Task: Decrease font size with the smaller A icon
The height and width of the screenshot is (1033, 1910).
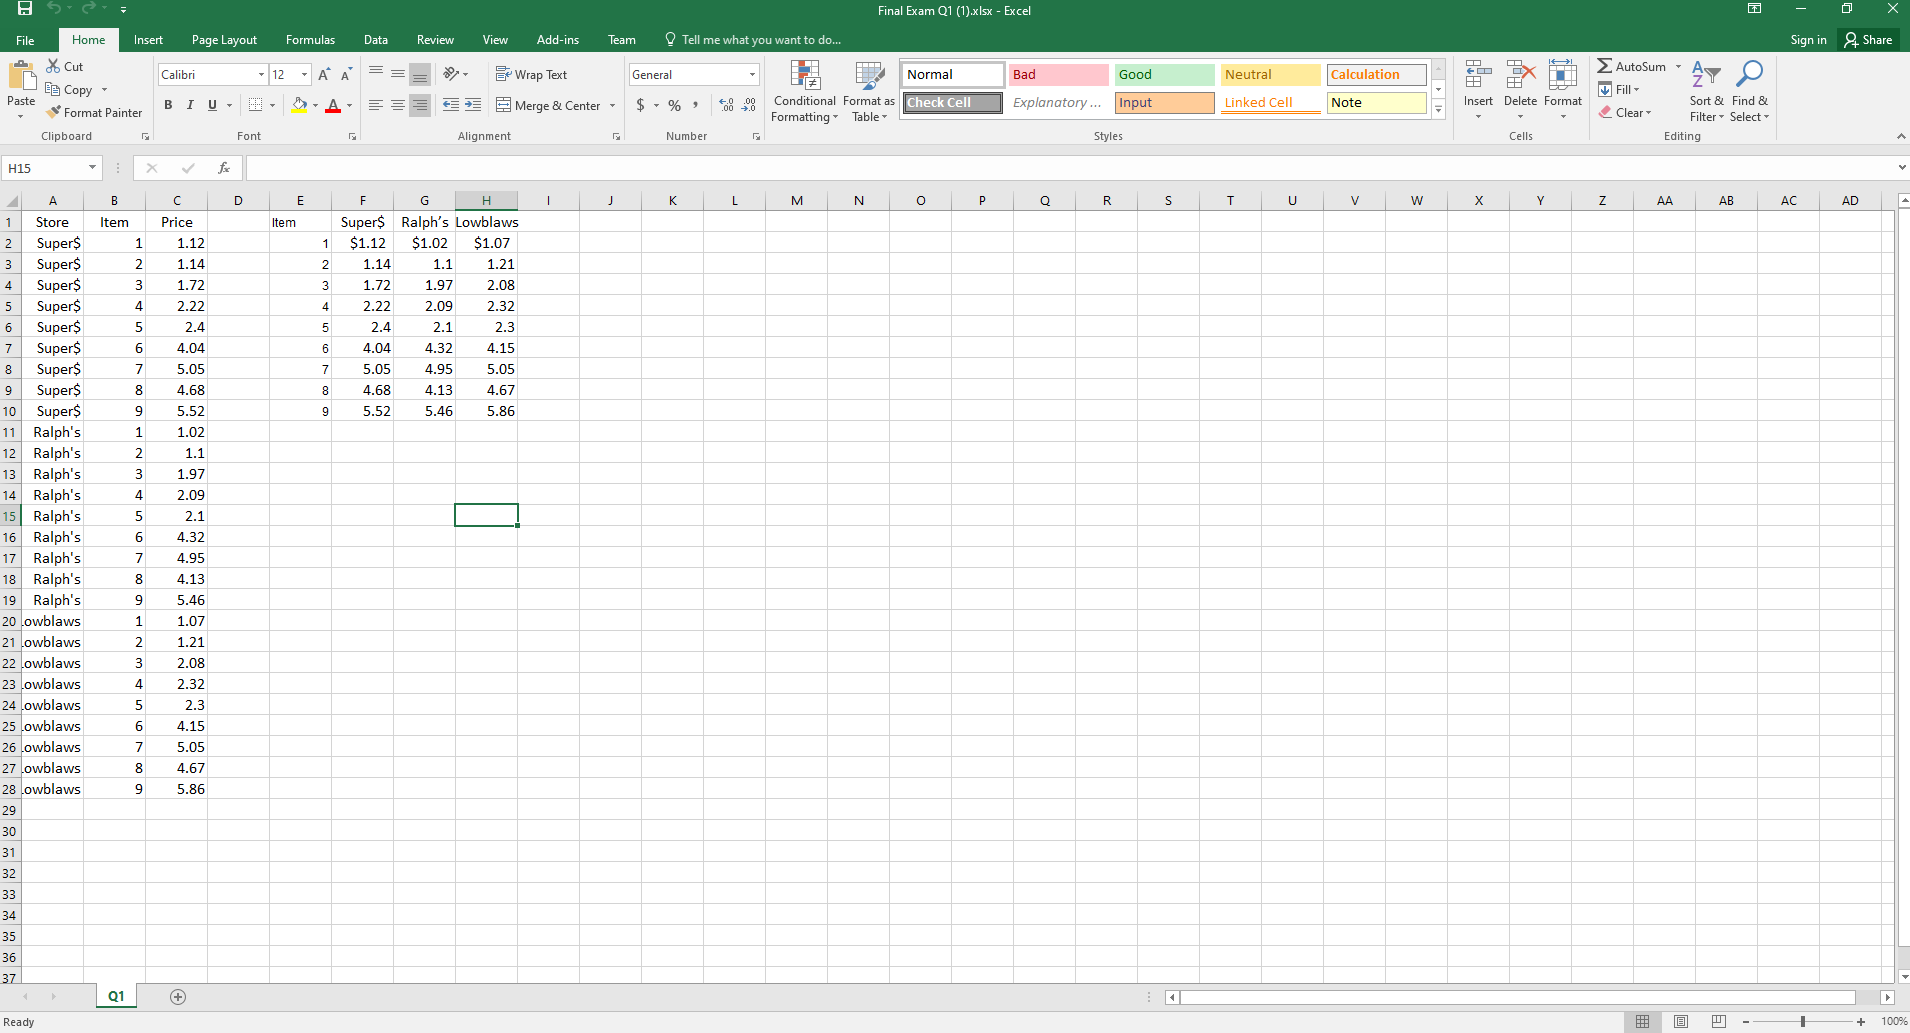Action: point(346,75)
